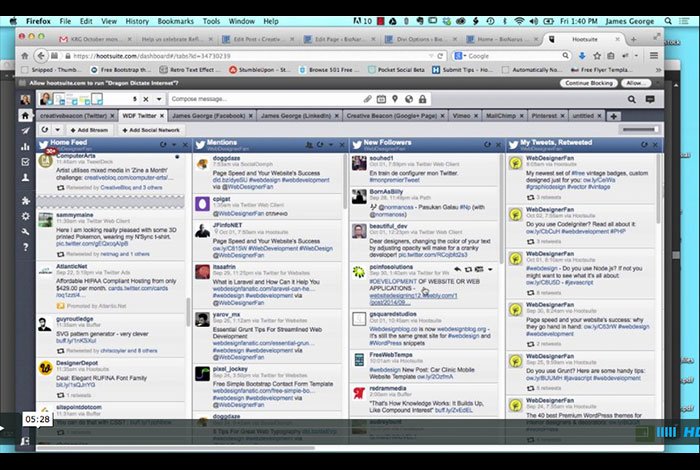
Task: Open the Streams home icon in sidebar
Action: (25, 116)
